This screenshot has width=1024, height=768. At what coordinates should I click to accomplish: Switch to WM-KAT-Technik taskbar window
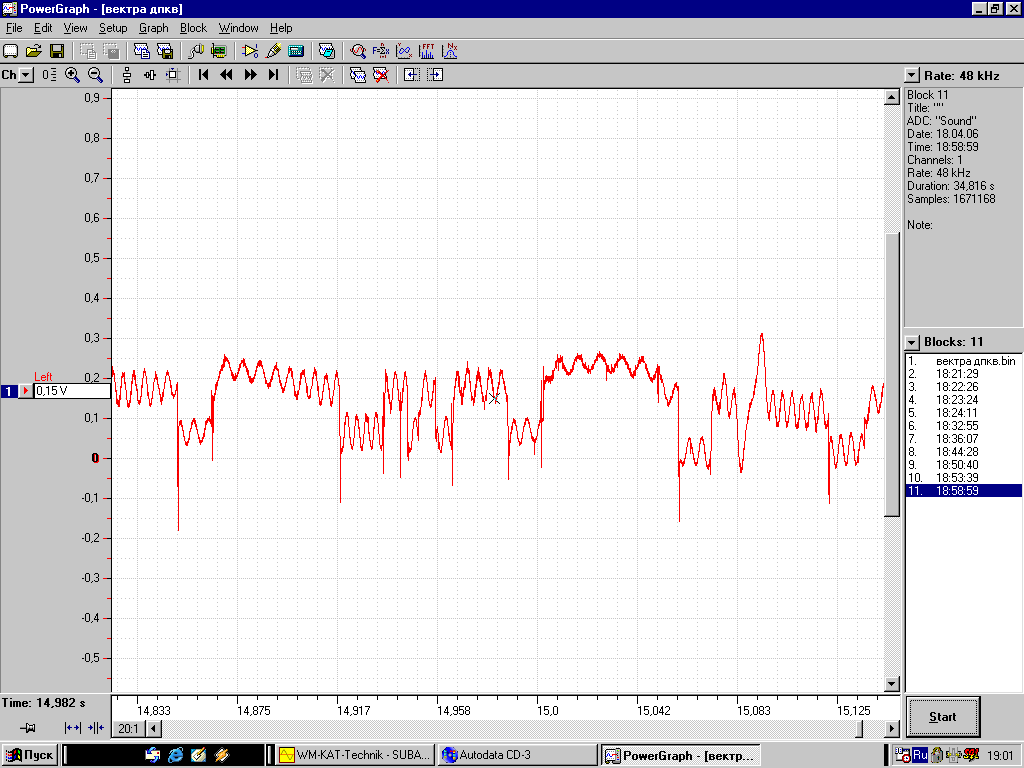click(355, 756)
